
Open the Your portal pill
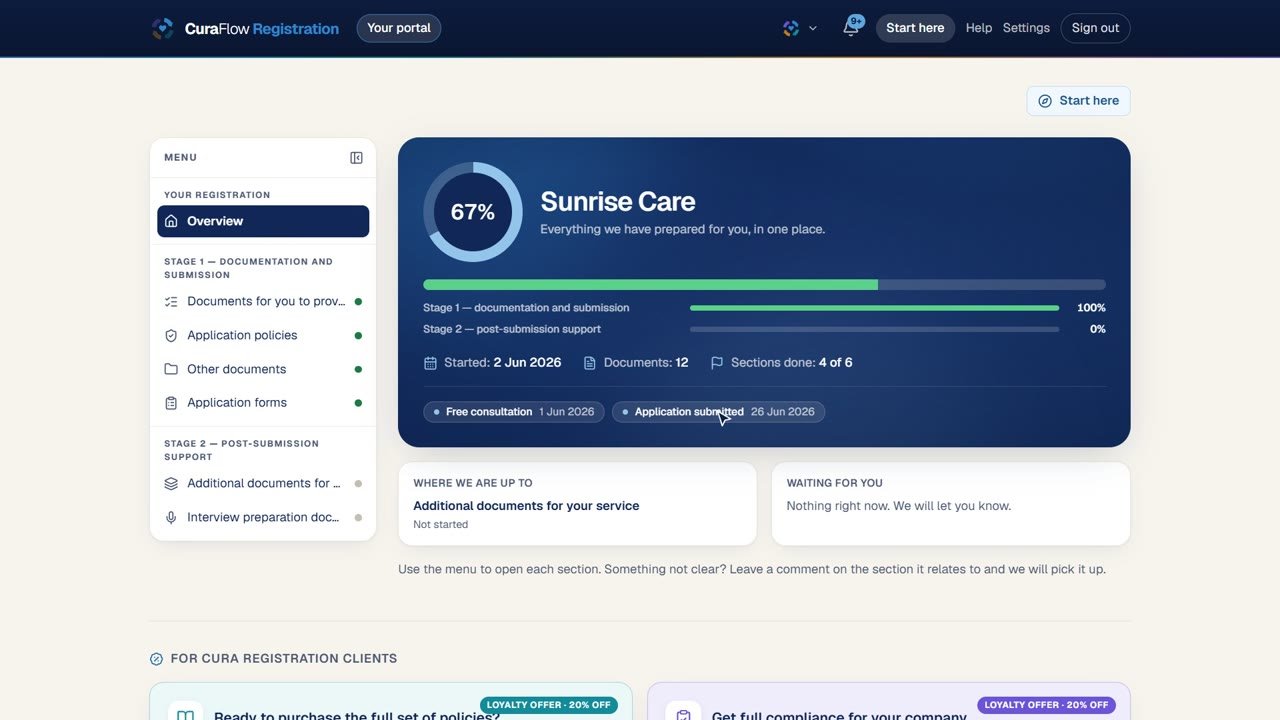coord(399,28)
